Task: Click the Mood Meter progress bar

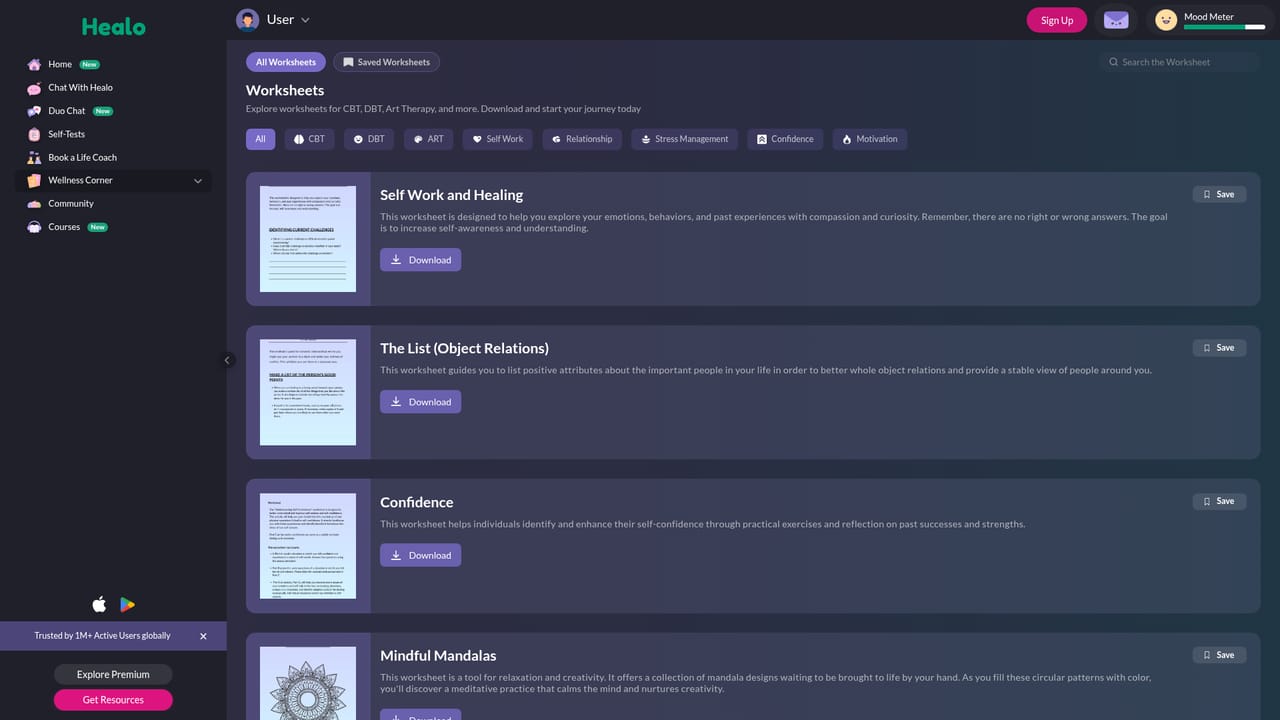Action: point(1225,27)
